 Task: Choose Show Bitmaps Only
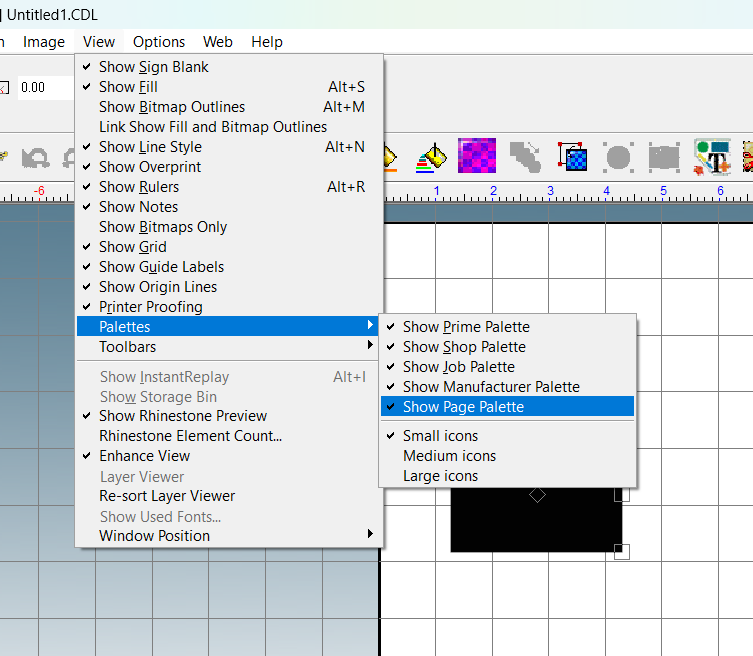coord(229,227)
